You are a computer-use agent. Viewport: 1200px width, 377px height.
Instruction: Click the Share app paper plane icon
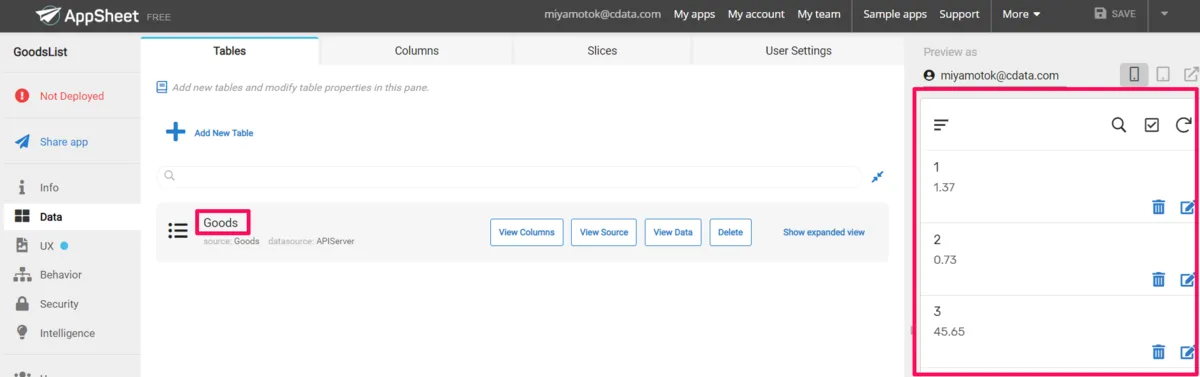tap(21, 142)
